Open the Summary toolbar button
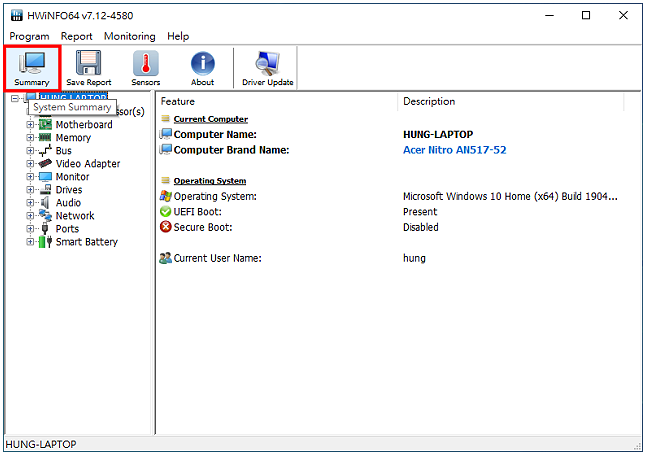647x456 pixels. pyautogui.click(x=32, y=69)
